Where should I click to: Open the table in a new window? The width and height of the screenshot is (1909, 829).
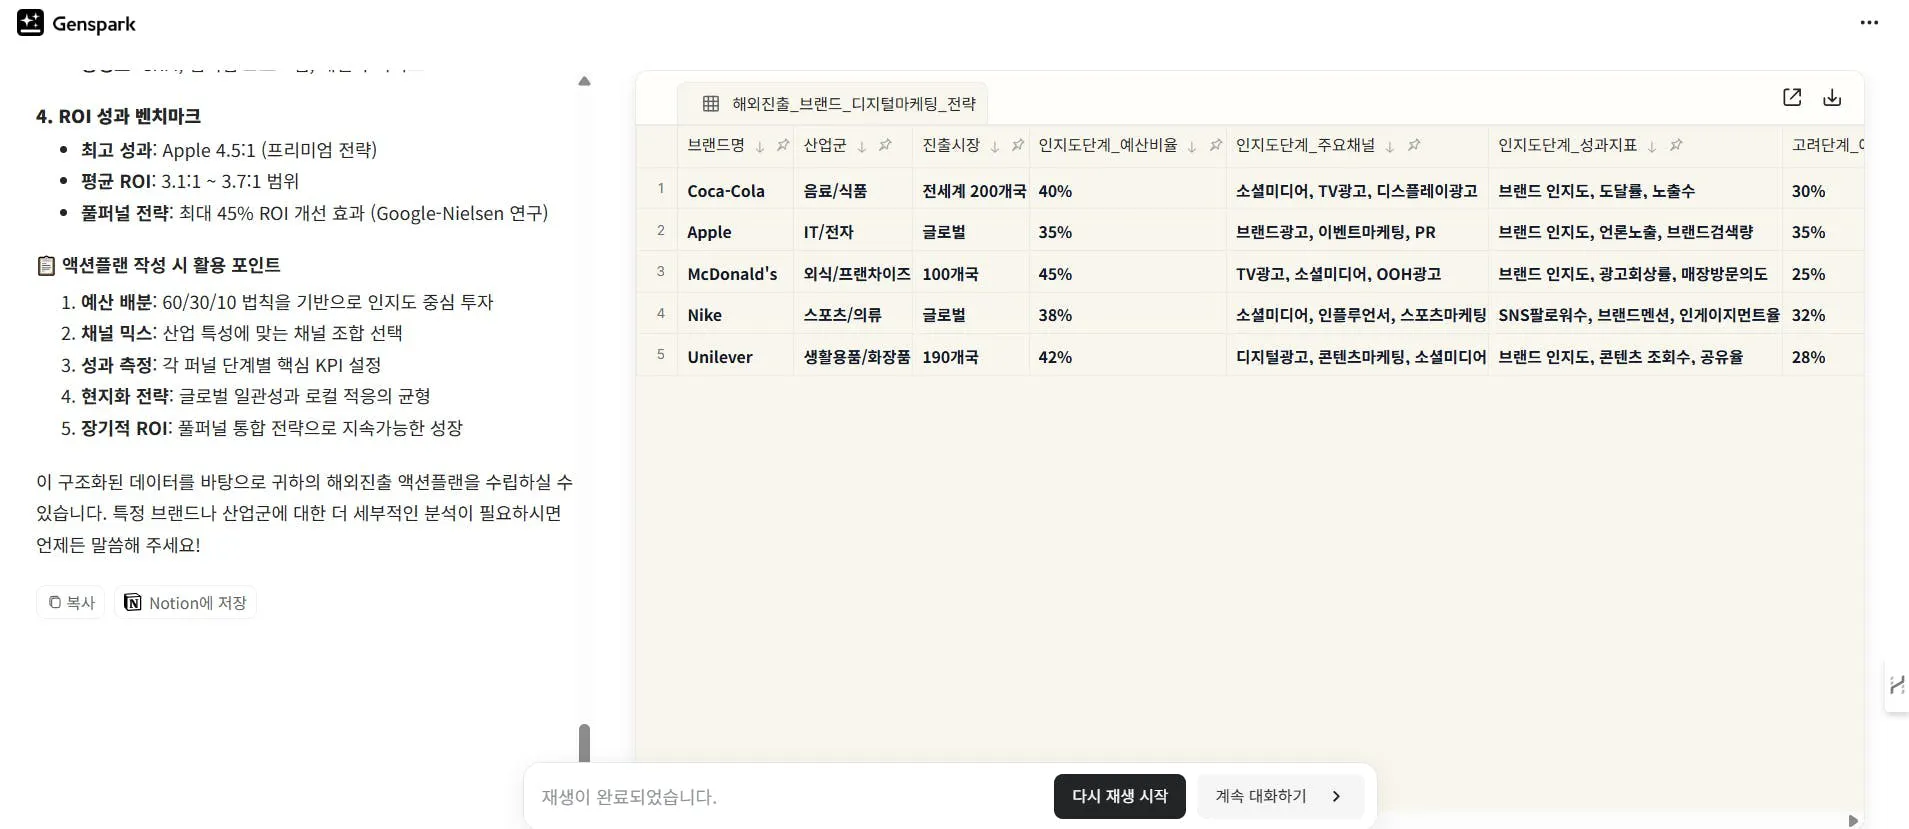click(x=1792, y=97)
